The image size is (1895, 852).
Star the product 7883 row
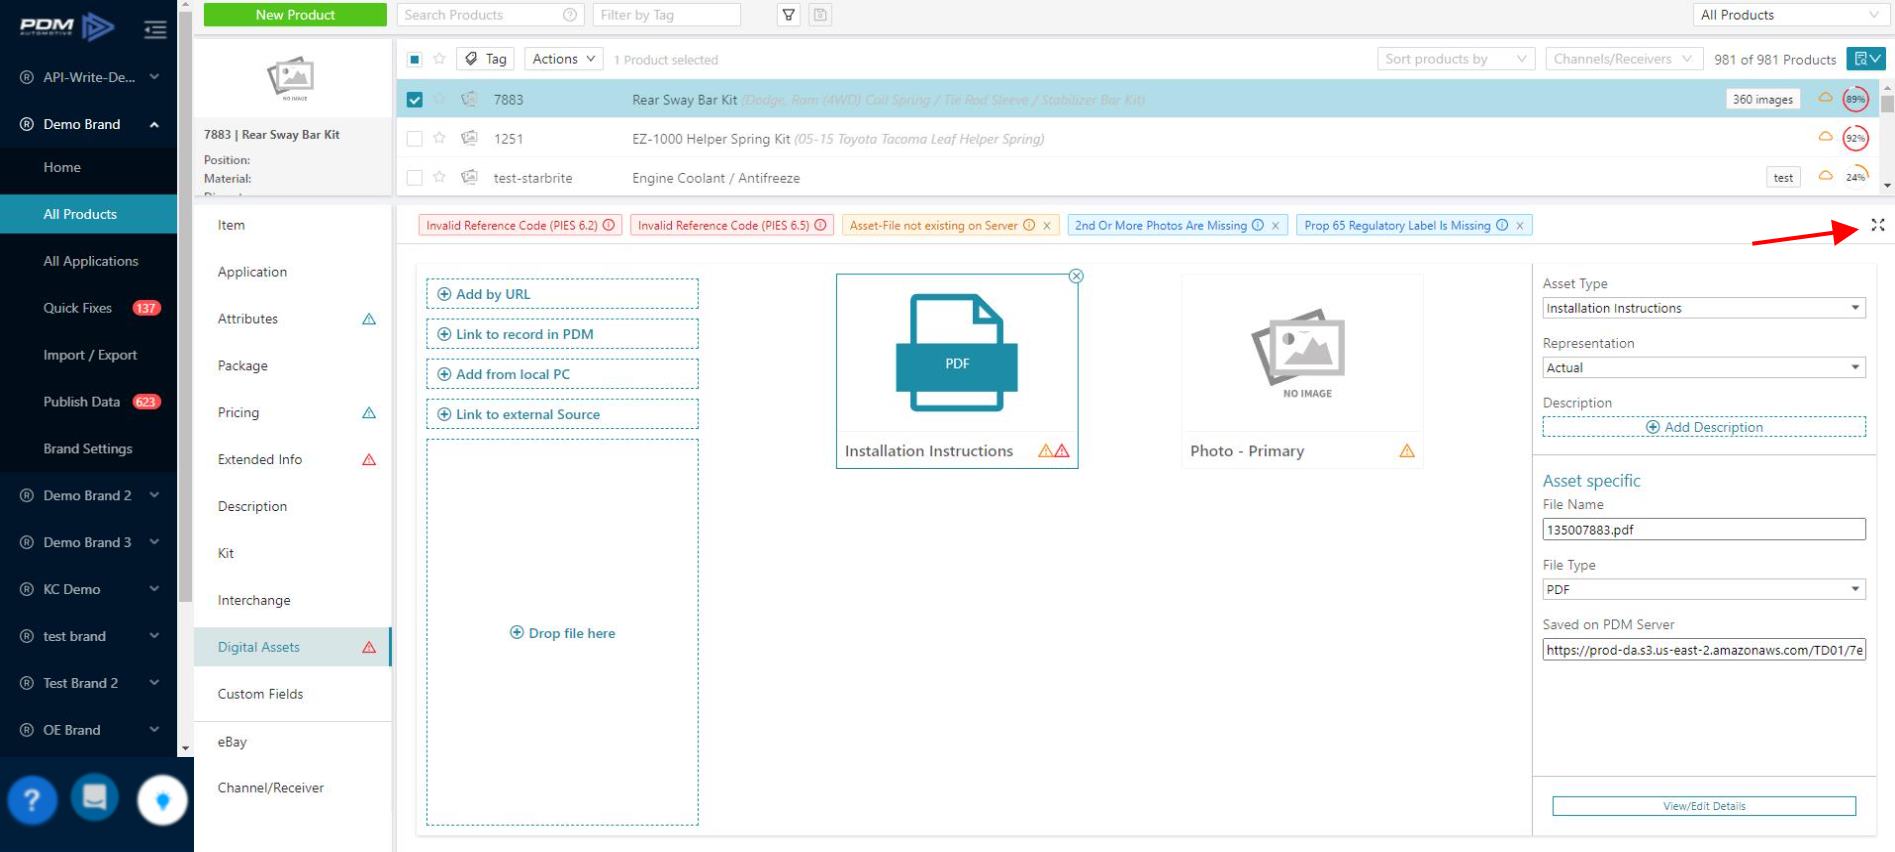(439, 99)
